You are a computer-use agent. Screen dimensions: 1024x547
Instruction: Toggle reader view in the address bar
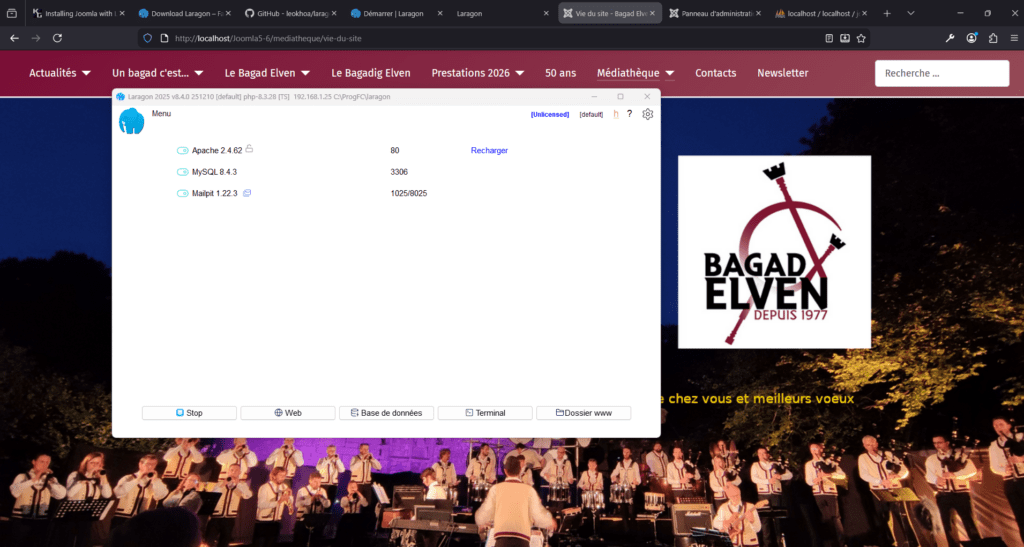pos(829,39)
